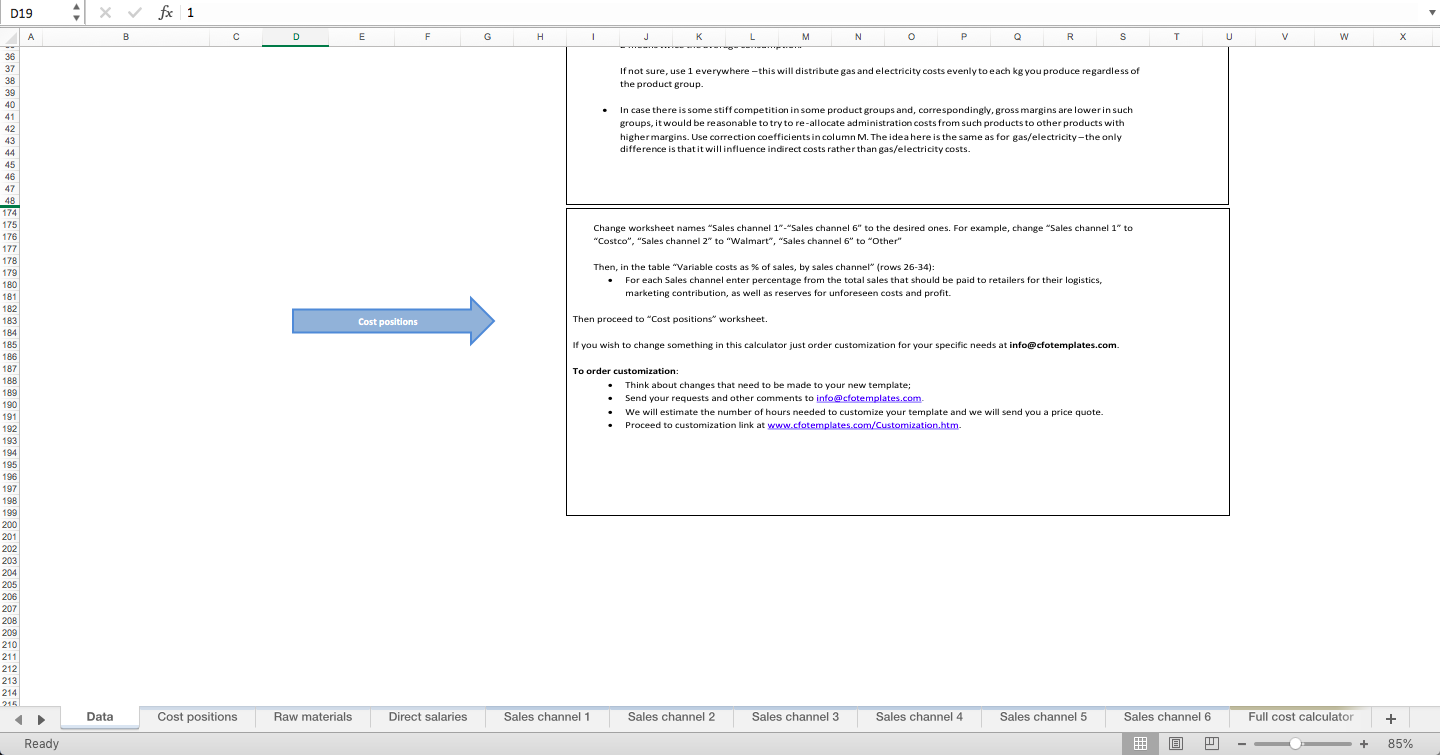This screenshot has width=1440, height=755.
Task: Select the highlighted column D header
Action: pyautogui.click(x=295, y=37)
